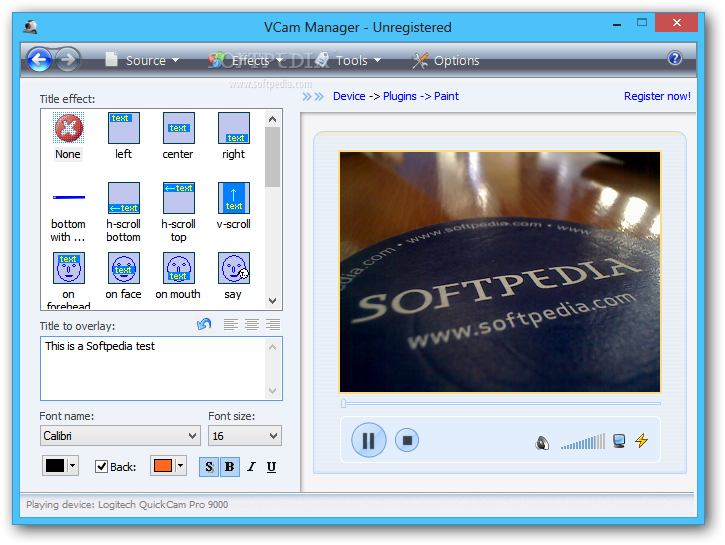This screenshot has height=545, width=725.
Task: Go back with the blue arrow
Action: coord(39,59)
